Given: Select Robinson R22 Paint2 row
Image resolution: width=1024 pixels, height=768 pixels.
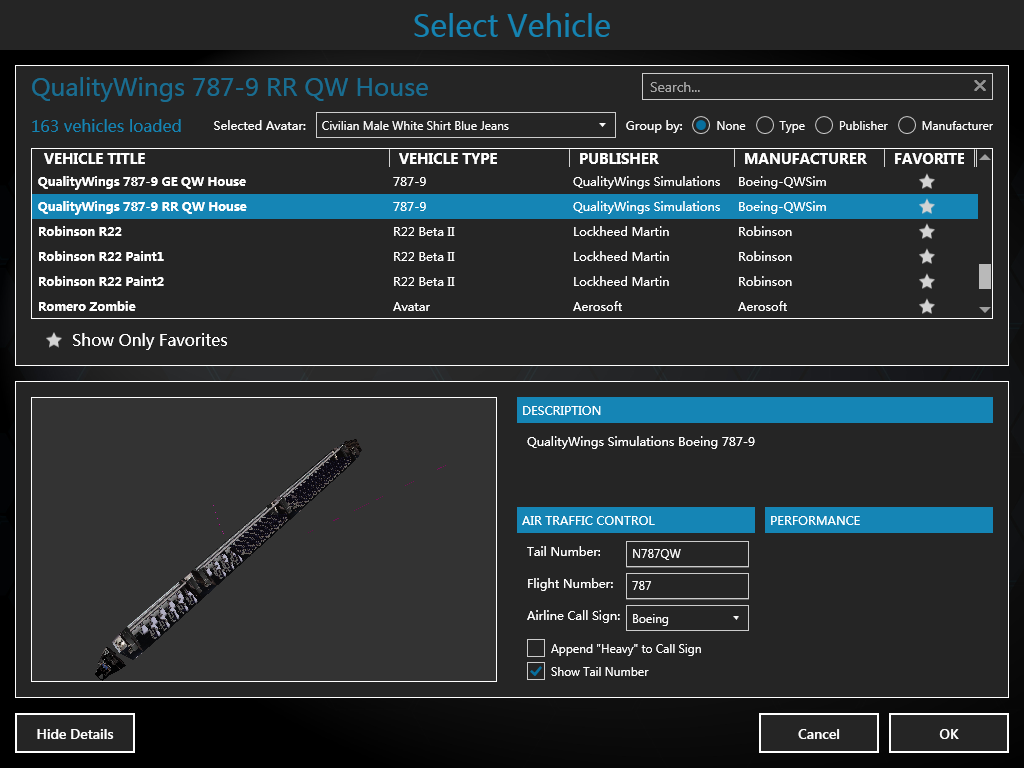Looking at the screenshot, I should (x=505, y=281).
